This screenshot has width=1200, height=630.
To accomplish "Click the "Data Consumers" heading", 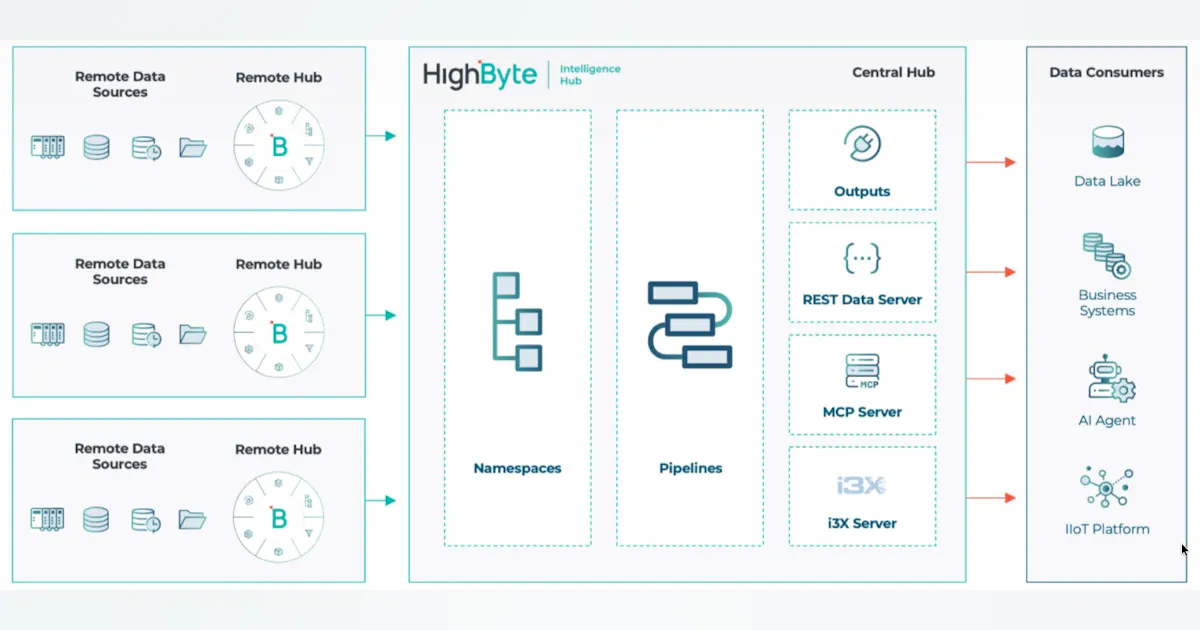I will click(1106, 72).
